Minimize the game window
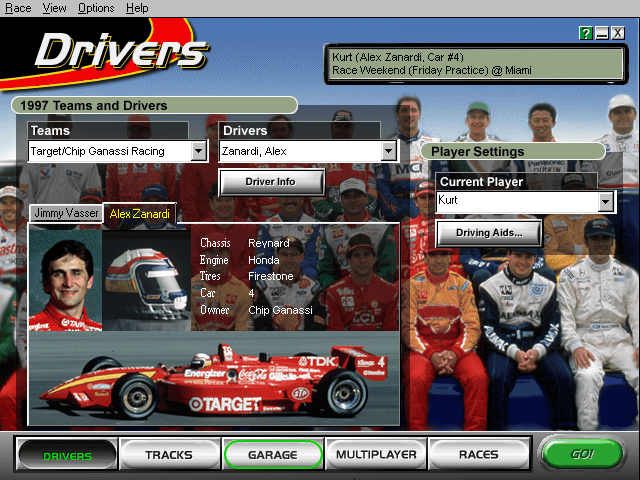 [x=602, y=33]
